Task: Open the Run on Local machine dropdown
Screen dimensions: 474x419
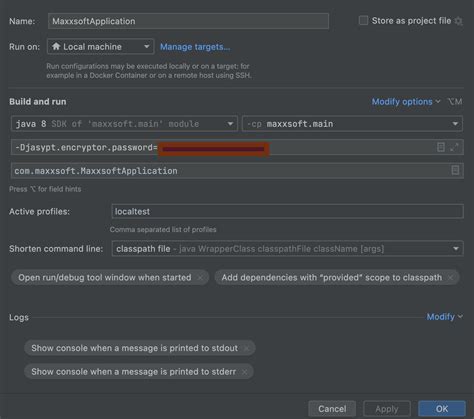Action: [101, 46]
